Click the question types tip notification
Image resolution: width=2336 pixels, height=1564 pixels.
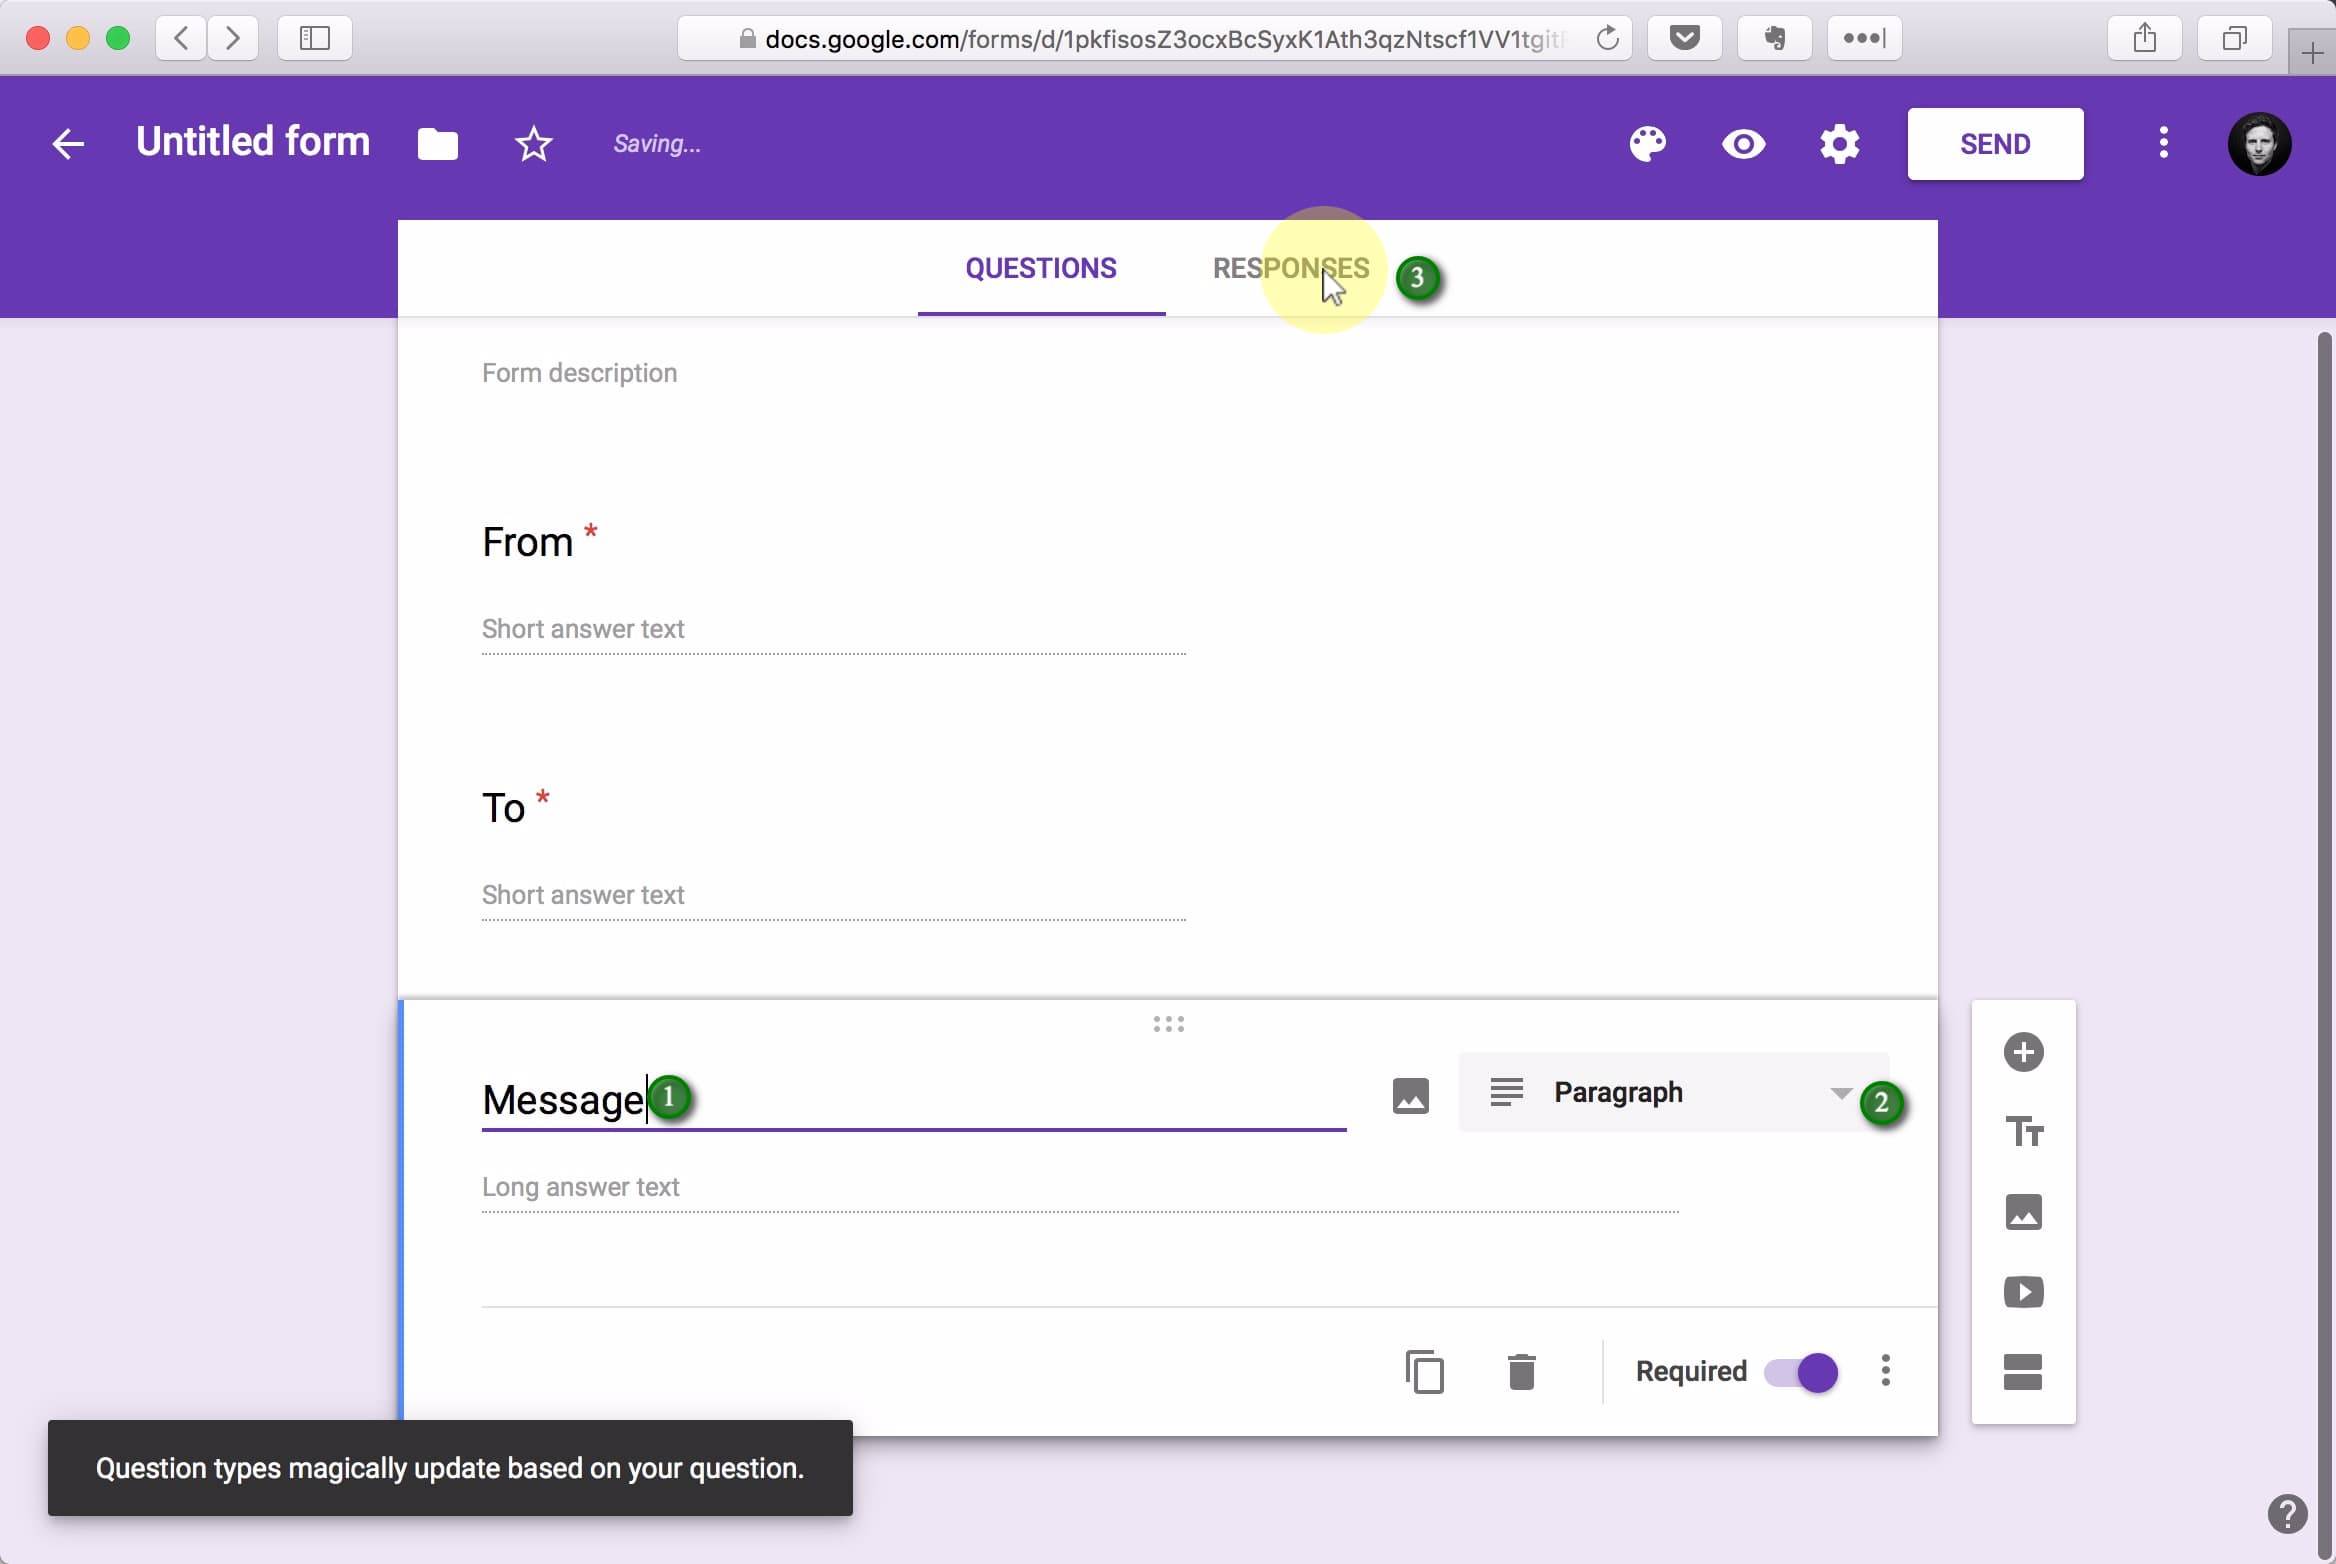pyautogui.click(x=450, y=1468)
